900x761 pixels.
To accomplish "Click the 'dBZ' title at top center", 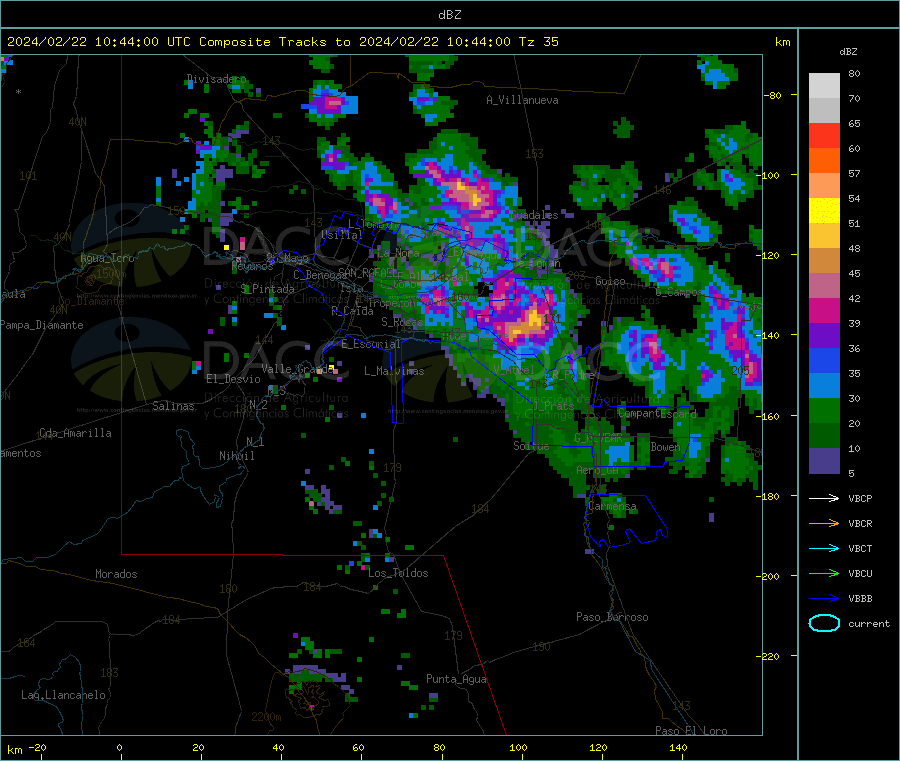I will [x=449, y=15].
